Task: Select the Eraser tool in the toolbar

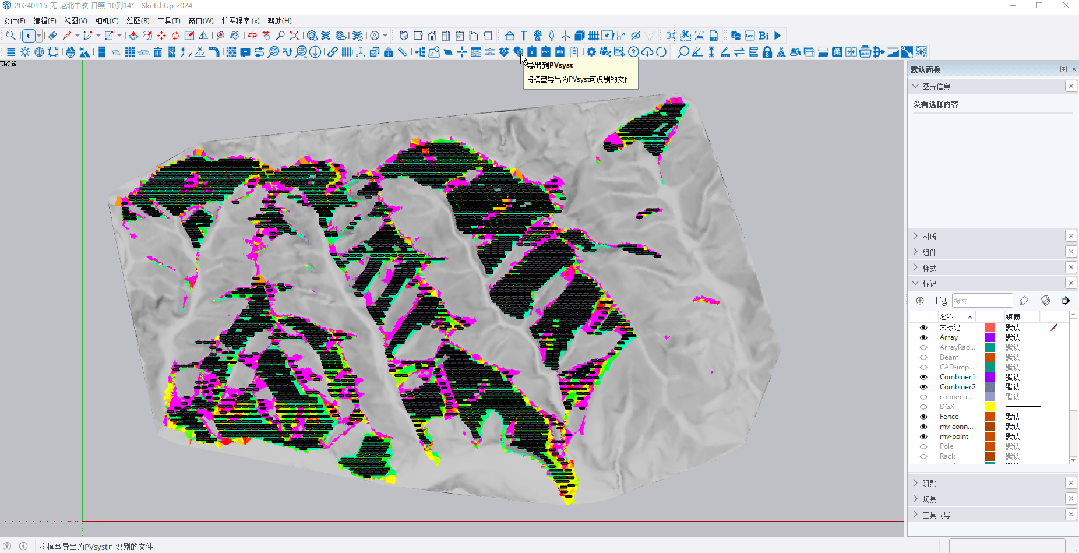Action: [x=53, y=36]
